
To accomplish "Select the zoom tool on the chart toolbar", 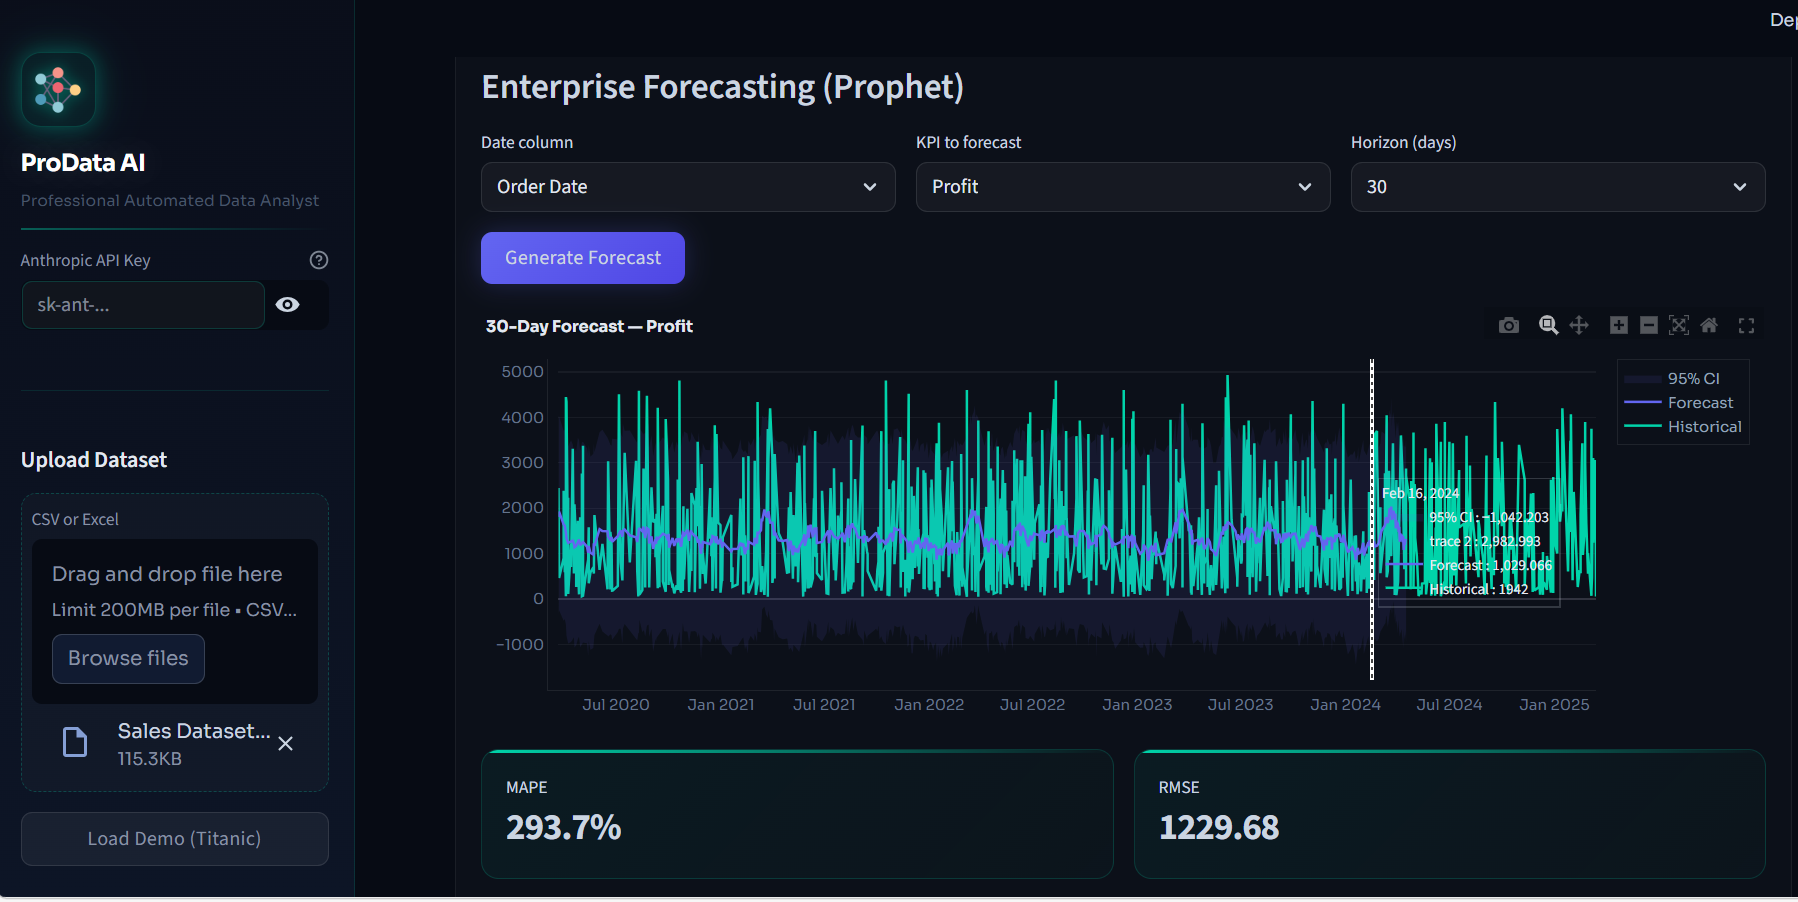I will (x=1548, y=325).
